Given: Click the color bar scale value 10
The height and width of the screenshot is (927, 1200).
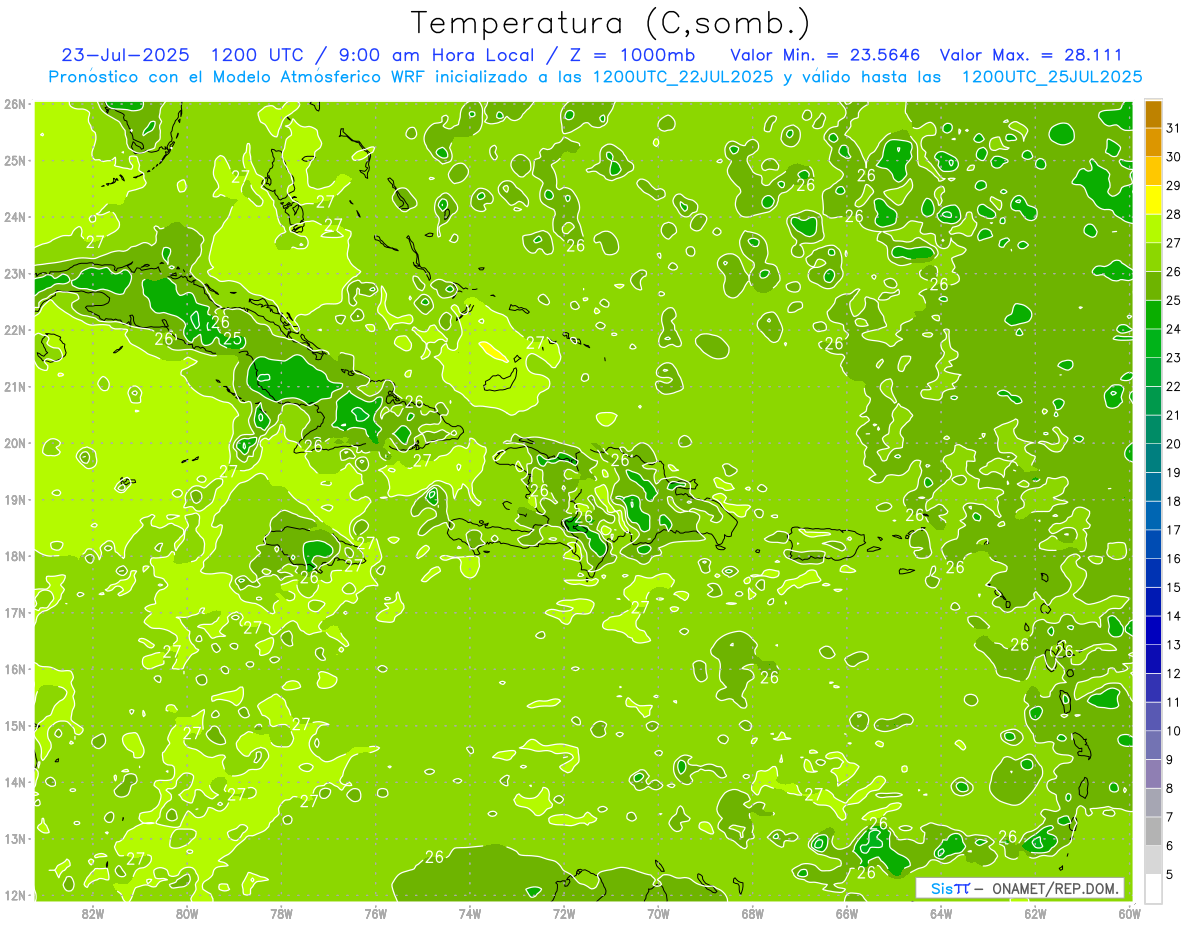Looking at the screenshot, I should point(1174,731).
